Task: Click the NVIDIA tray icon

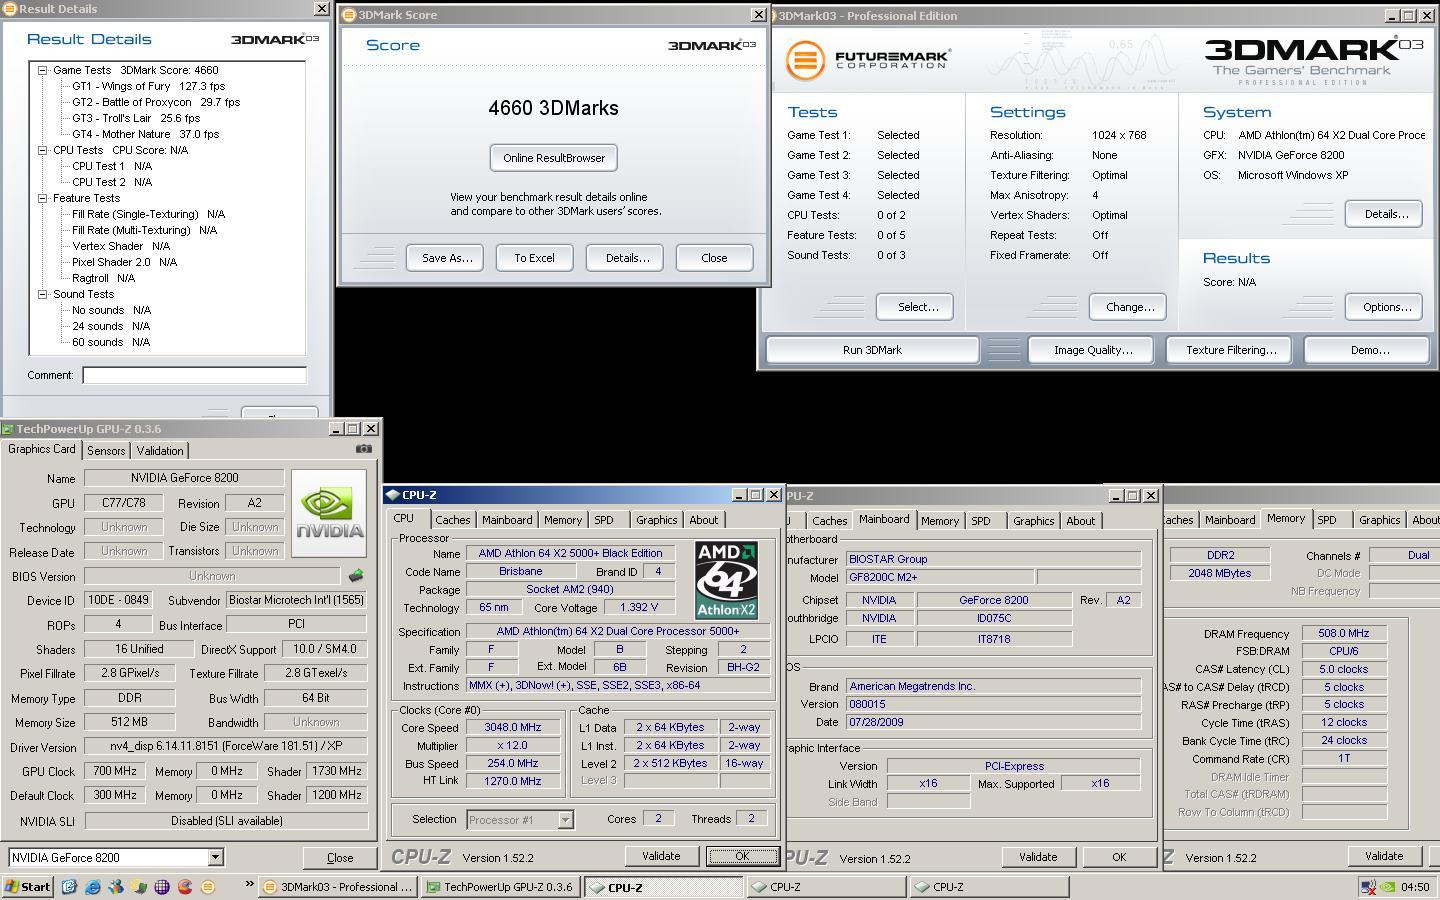Action: pos(1387,887)
